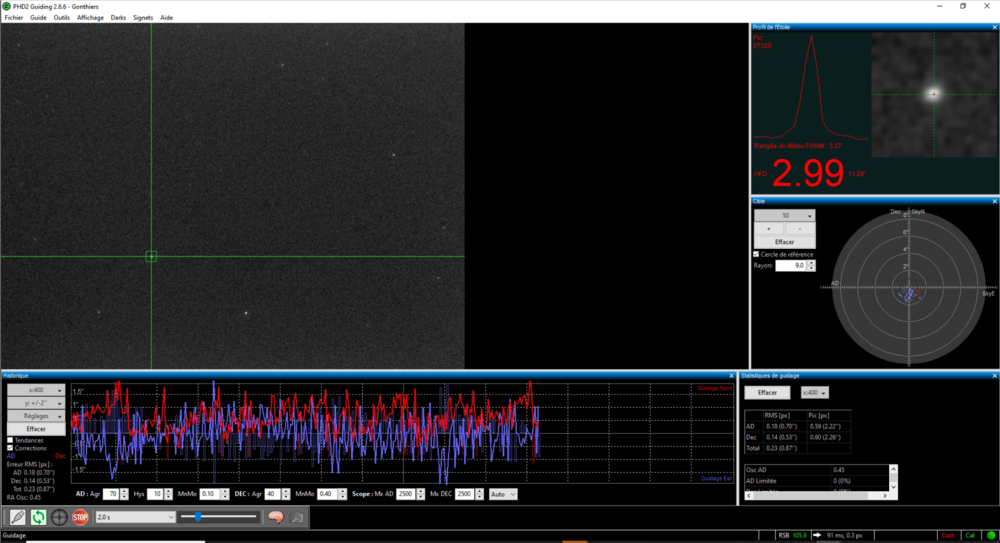Open the Fichier menu
Screen dimensions: 1000x543
coord(13,18)
